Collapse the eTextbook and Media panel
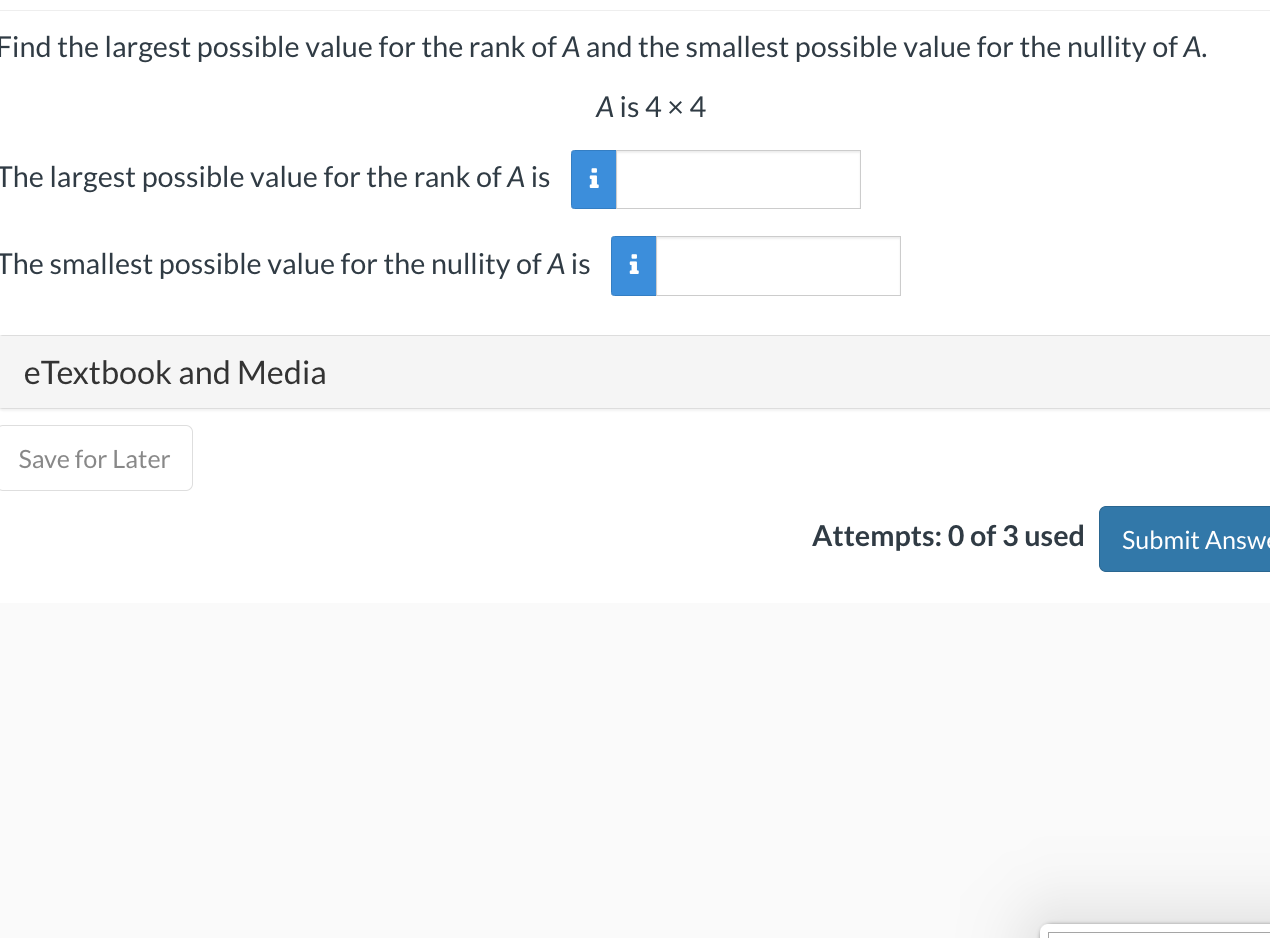Viewport: 1270px width, 938px height. pyautogui.click(x=175, y=372)
